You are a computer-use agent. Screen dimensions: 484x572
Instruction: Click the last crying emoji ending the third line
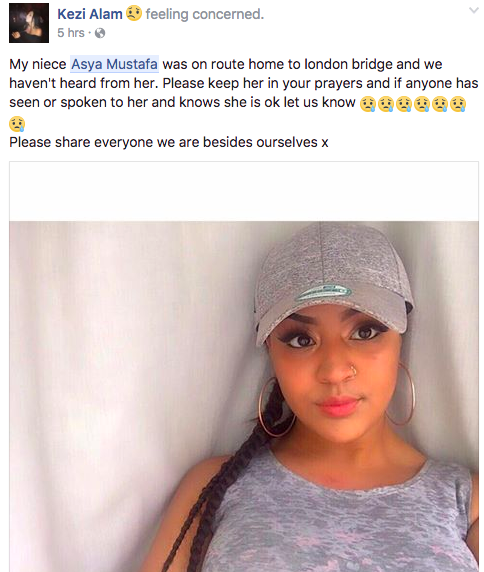pyautogui.click(x=458, y=104)
